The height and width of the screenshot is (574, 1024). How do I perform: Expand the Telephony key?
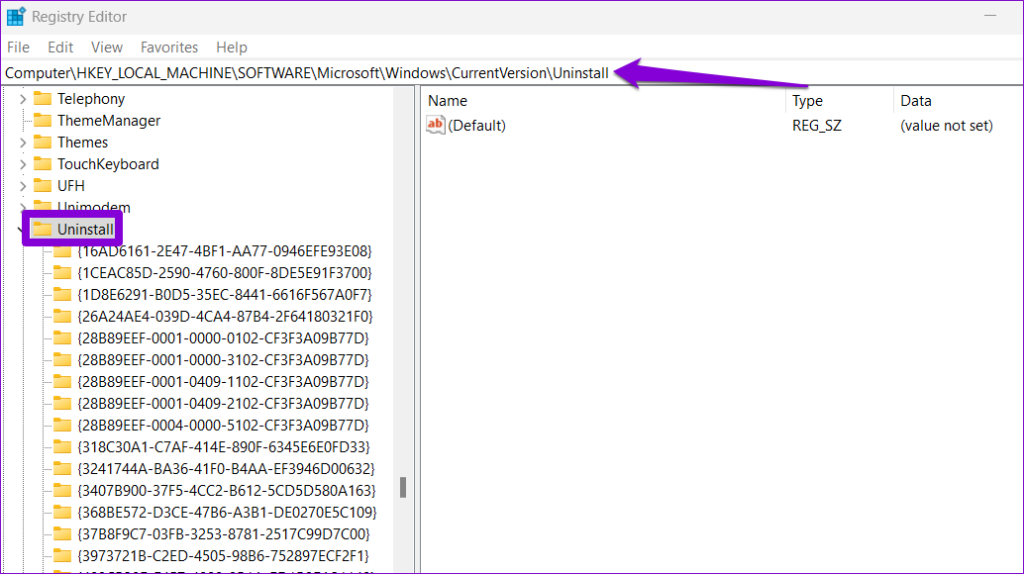(x=23, y=99)
